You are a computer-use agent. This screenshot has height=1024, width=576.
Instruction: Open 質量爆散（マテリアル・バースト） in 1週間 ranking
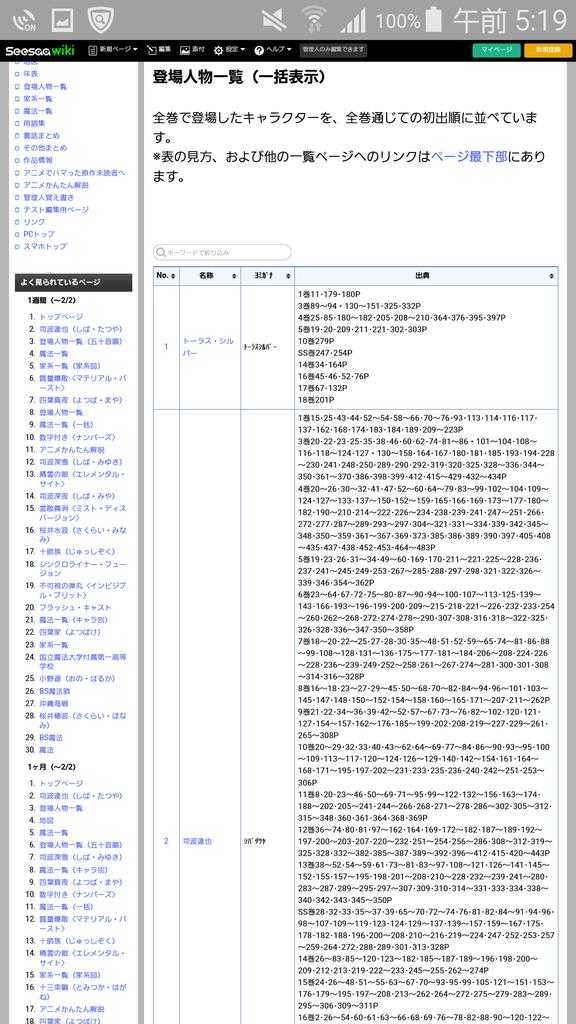tap(82, 382)
